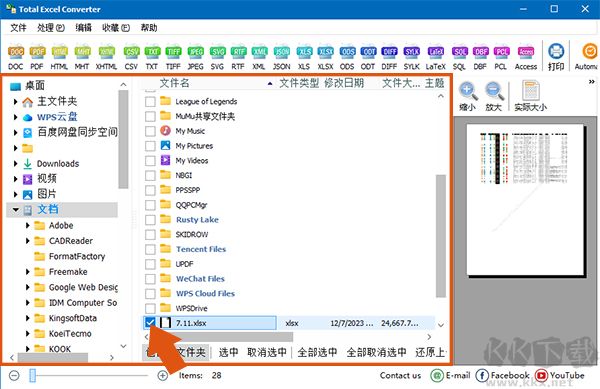Image resolution: width=600 pixels, height=389 pixels.
Task: Tick the My Pictures checkbox
Action: [150, 146]
